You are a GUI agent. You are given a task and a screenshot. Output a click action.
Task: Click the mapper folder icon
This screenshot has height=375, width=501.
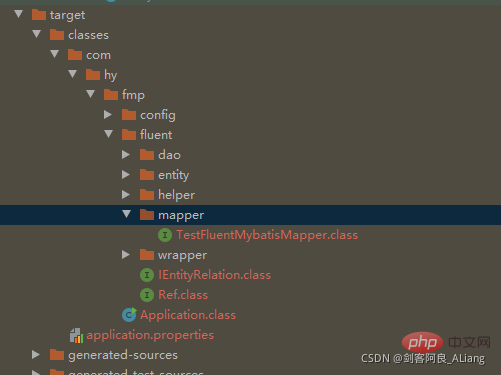[x=147, y=215]
